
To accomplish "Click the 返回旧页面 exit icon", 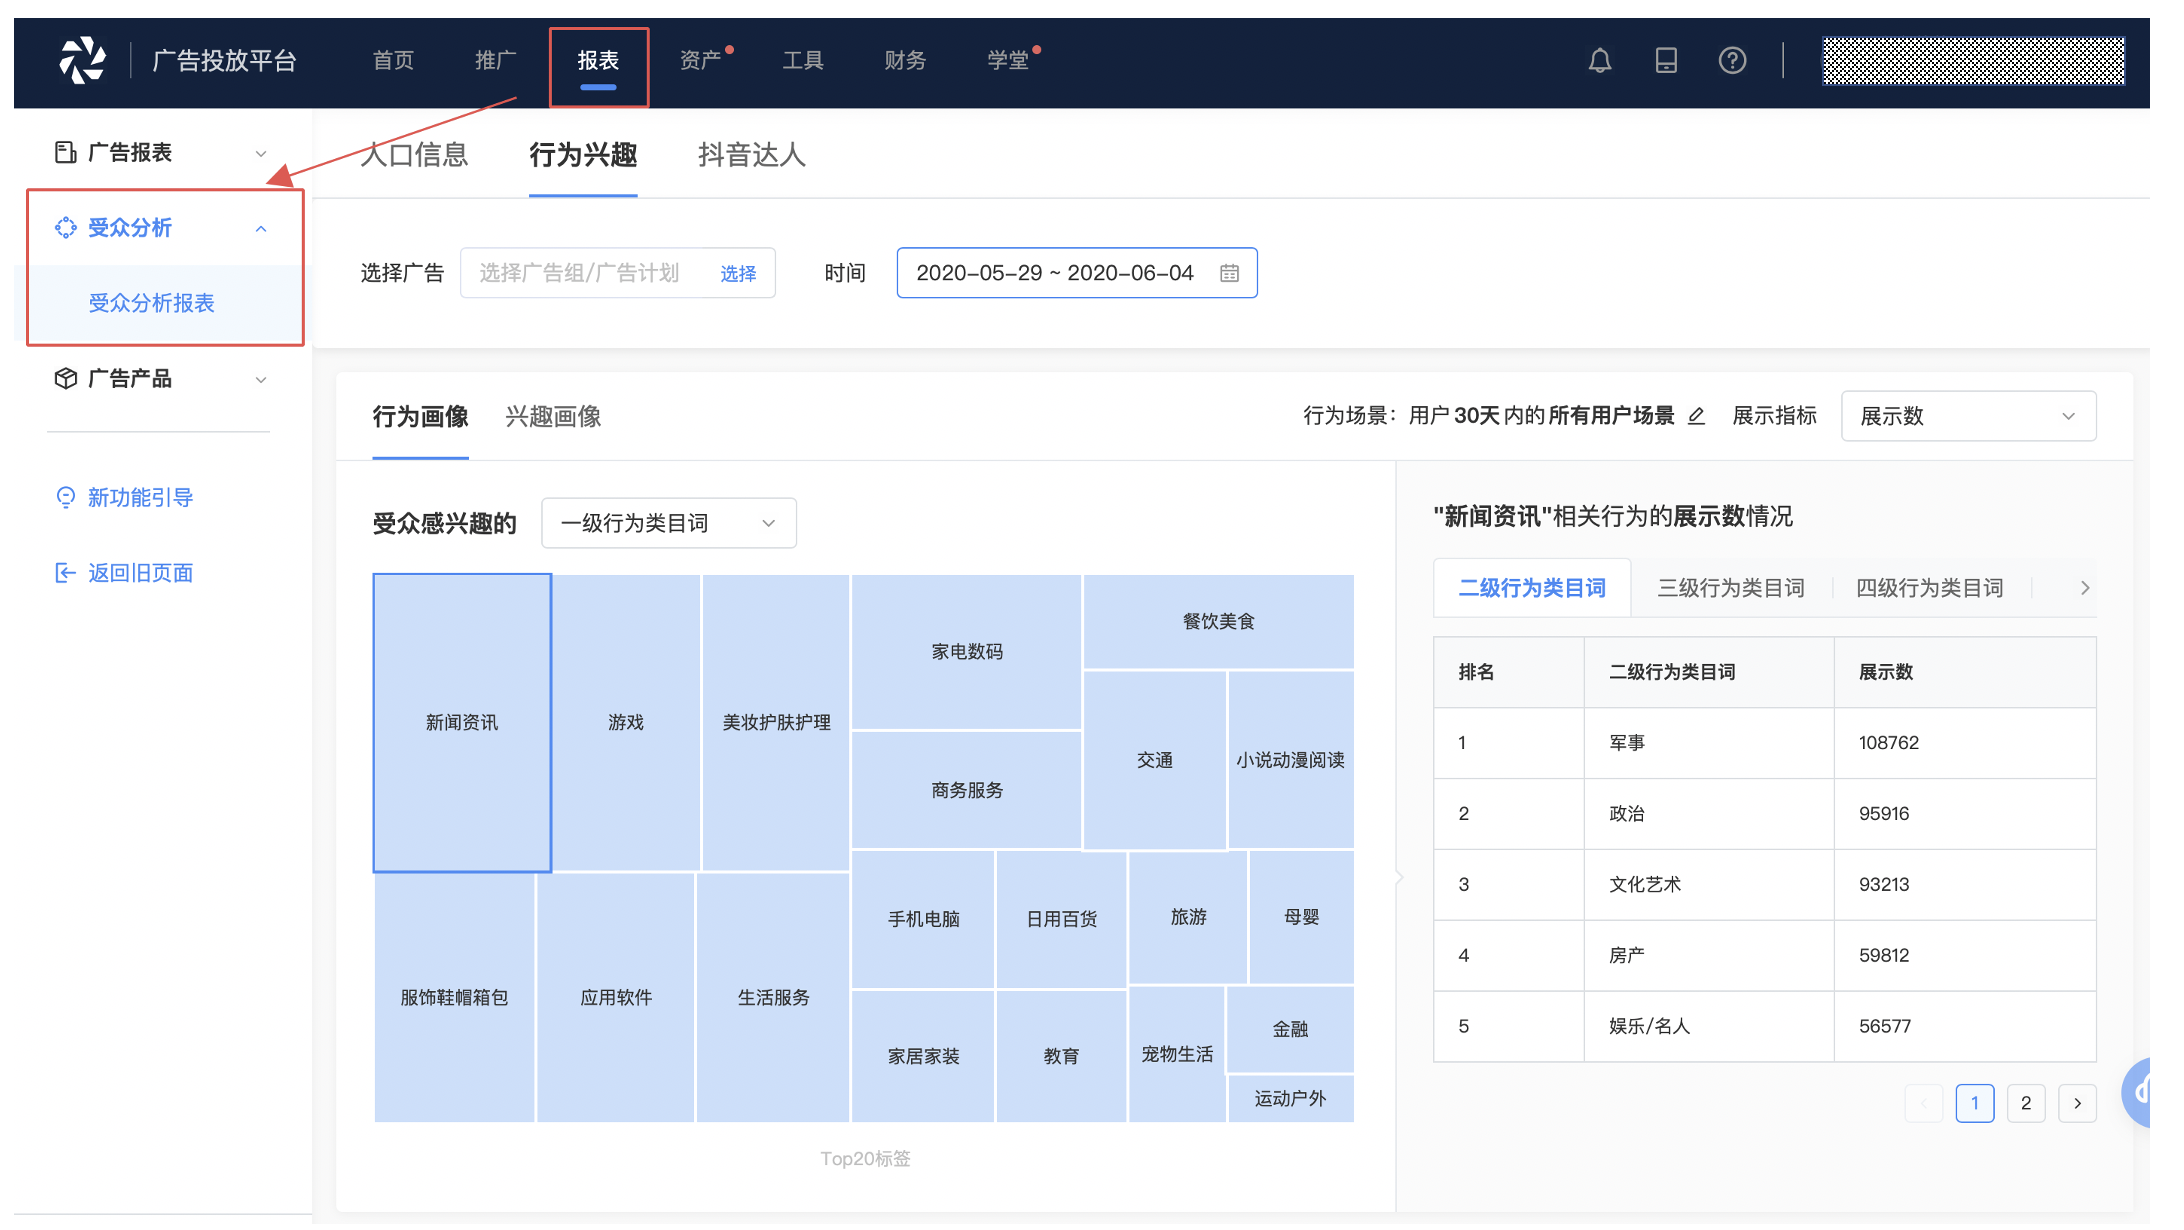I will [65, 573].
